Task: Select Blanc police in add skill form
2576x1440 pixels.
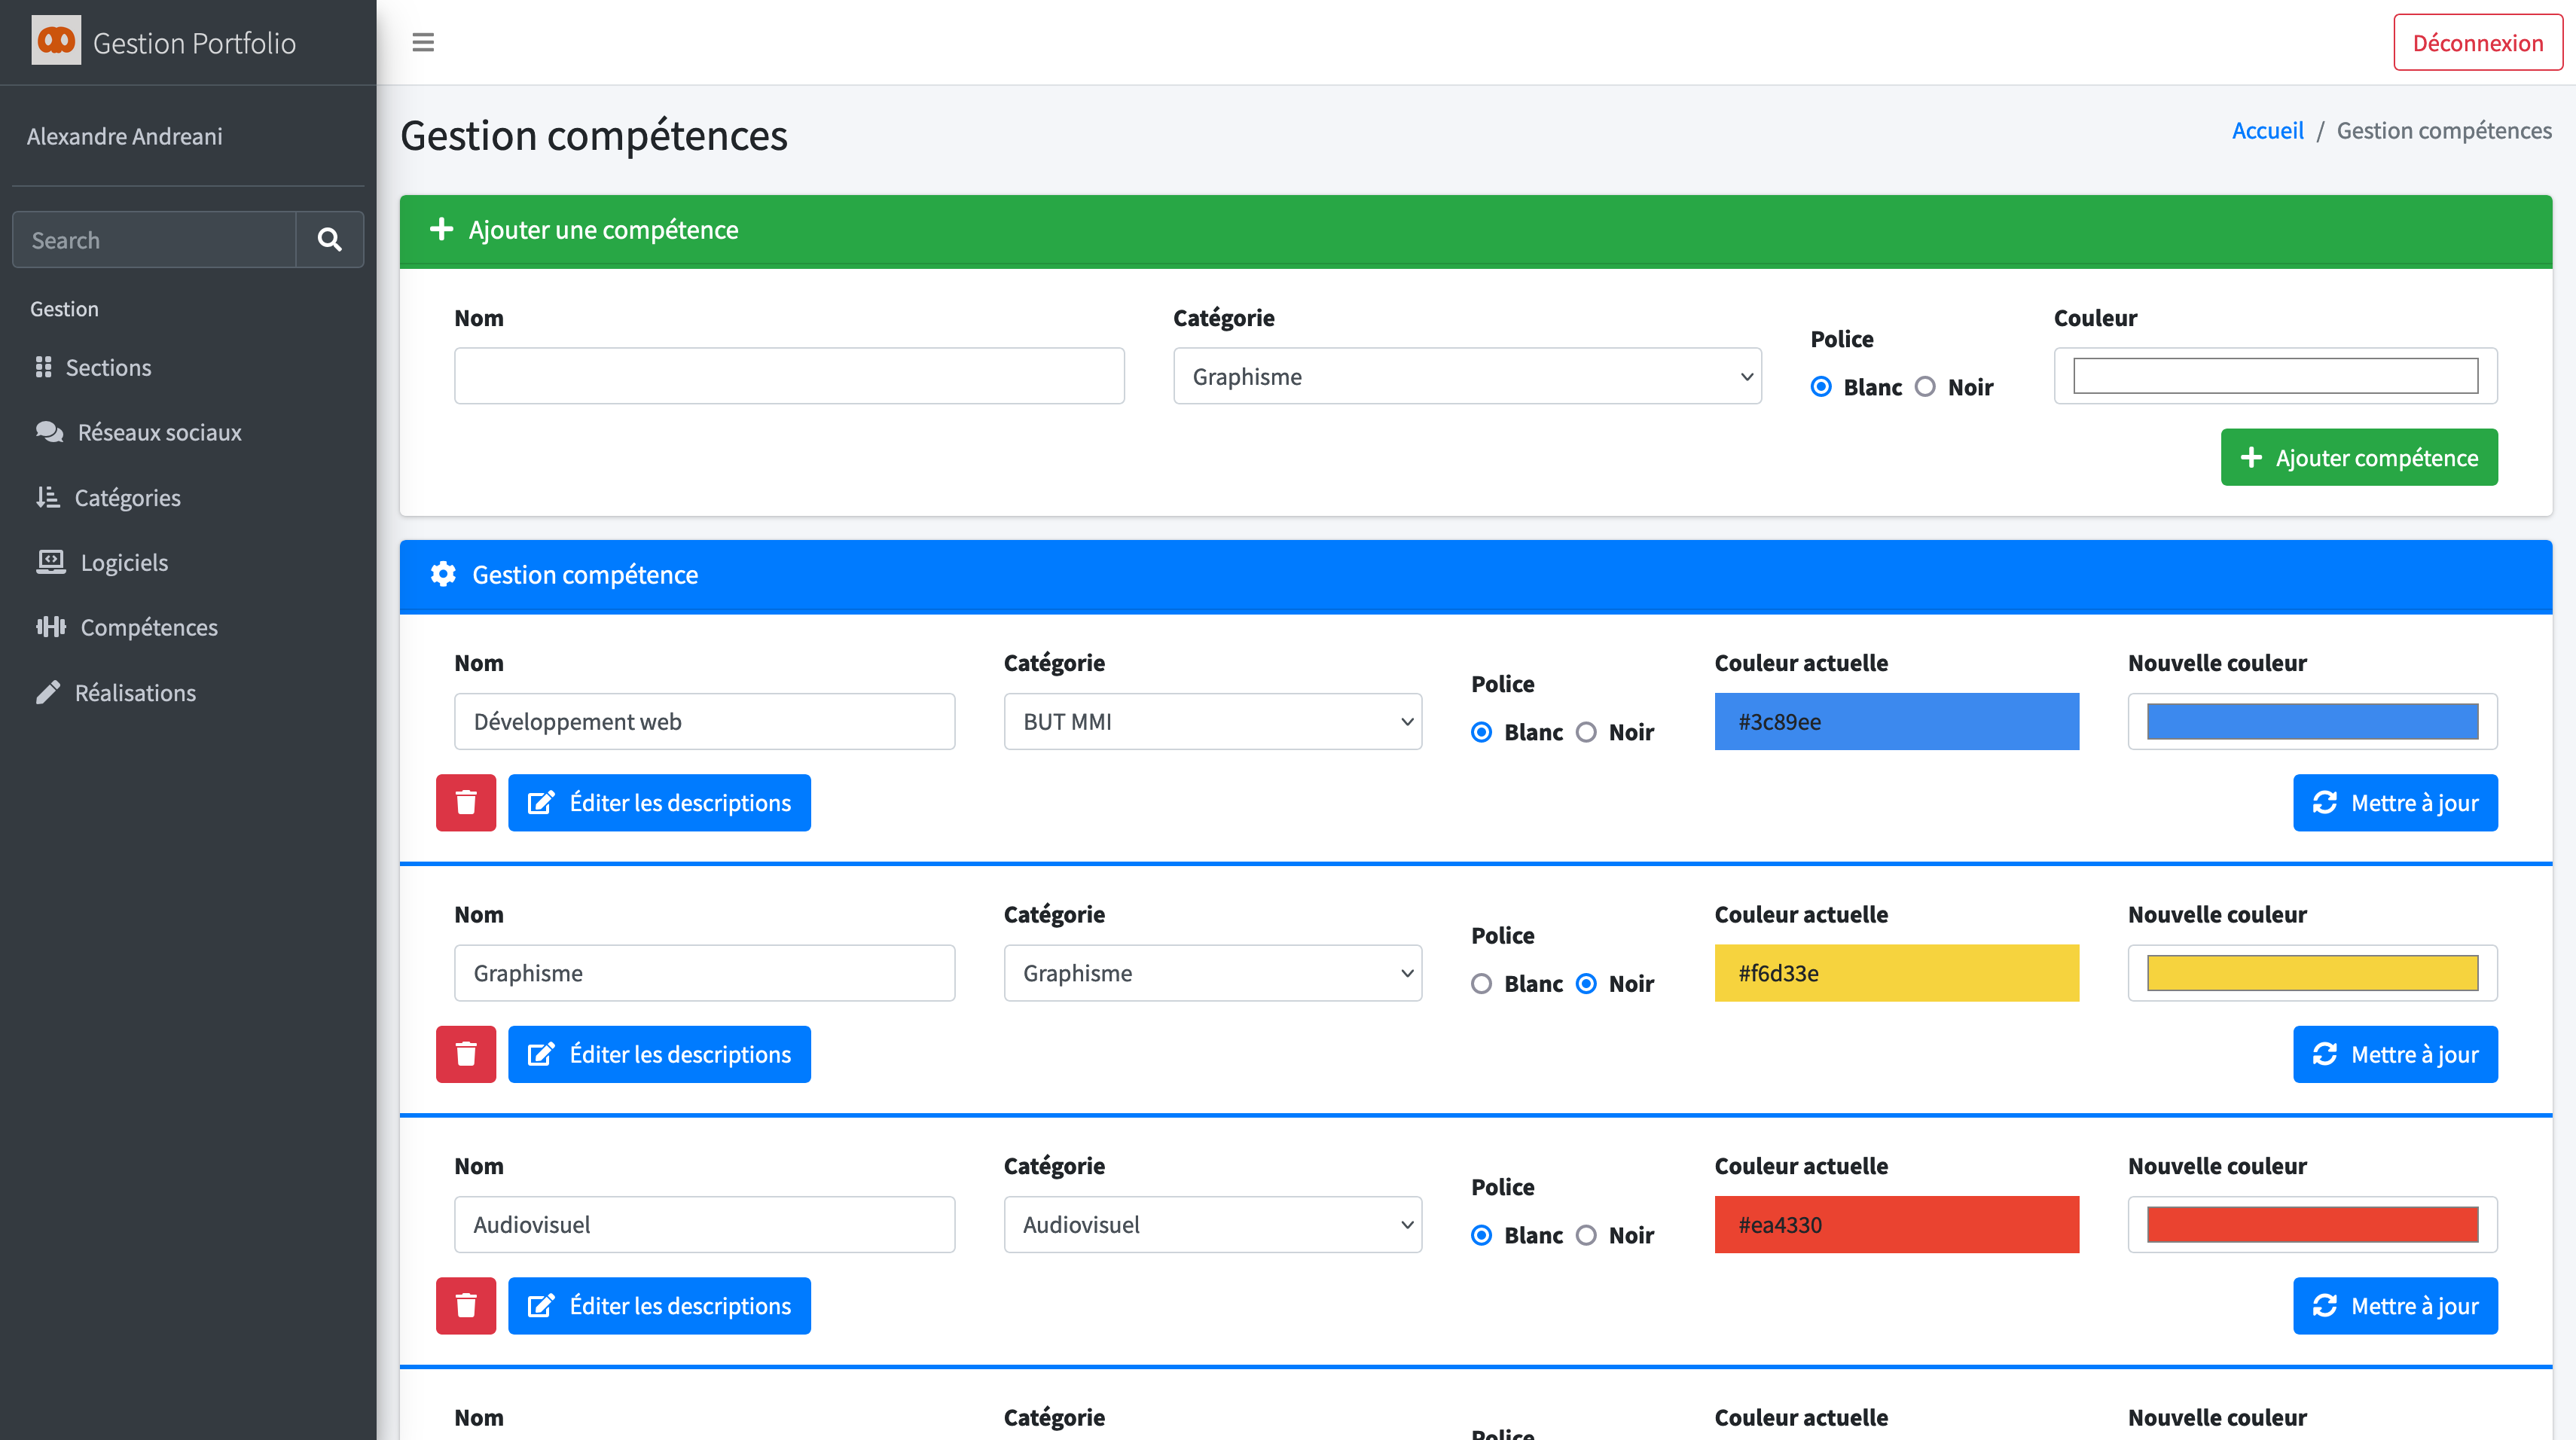Action: [x=1821, y=386]
